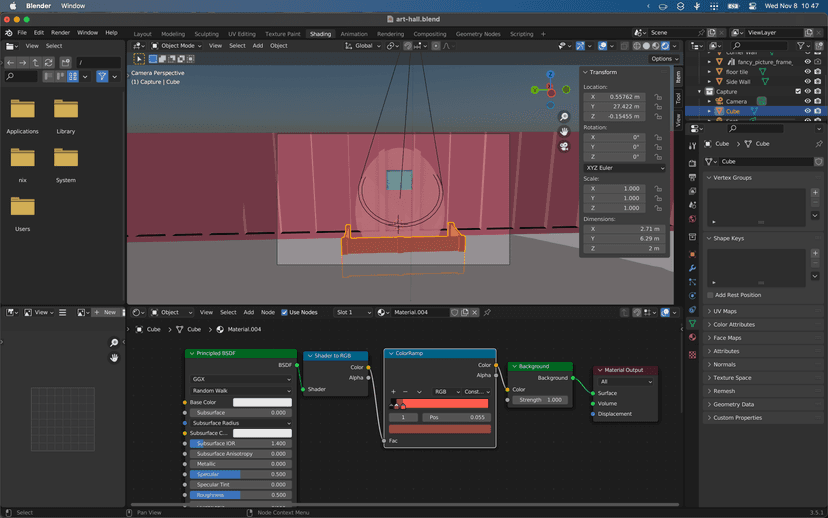Toggle Use Nodes checkbox
The width and height of the screenshot is (828, 518).
pyautogui.click(x=284, y=312)
